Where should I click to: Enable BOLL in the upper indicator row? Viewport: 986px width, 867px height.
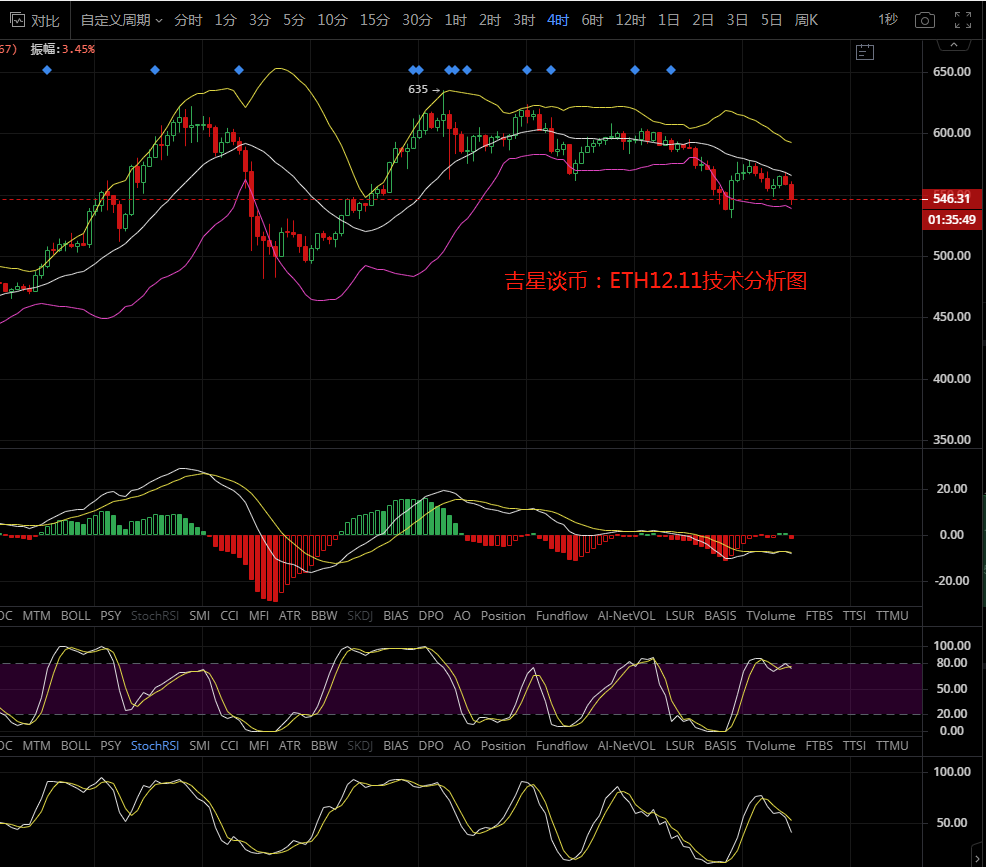[x=76, y=616]
